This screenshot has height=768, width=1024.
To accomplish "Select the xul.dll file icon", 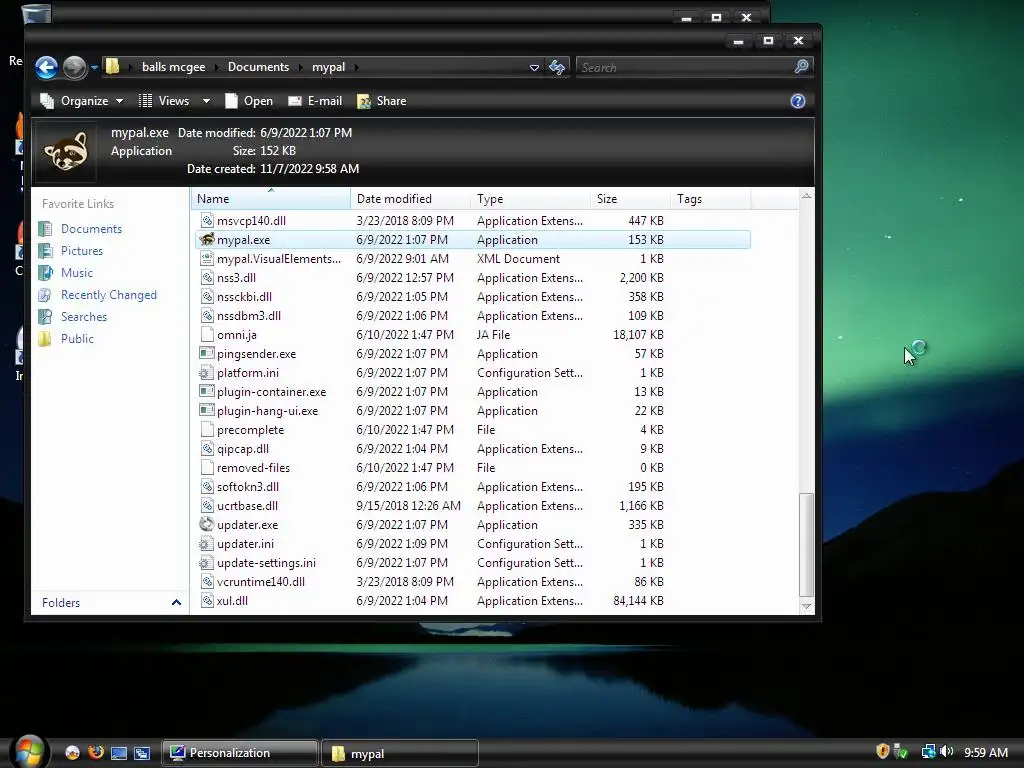I will [x=206, y=601].
